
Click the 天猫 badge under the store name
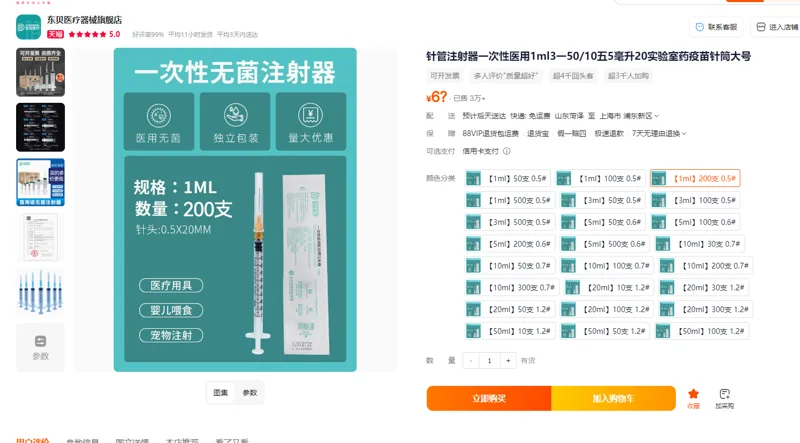coord(55,34)
